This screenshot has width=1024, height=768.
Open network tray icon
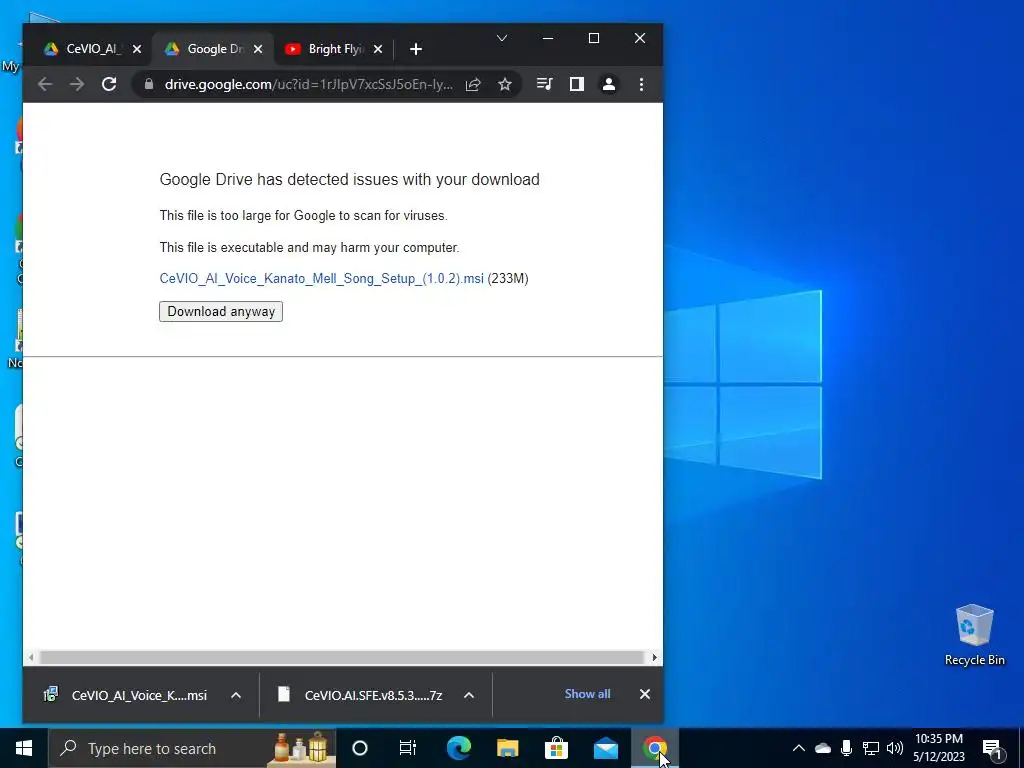(x=871, y=748)
